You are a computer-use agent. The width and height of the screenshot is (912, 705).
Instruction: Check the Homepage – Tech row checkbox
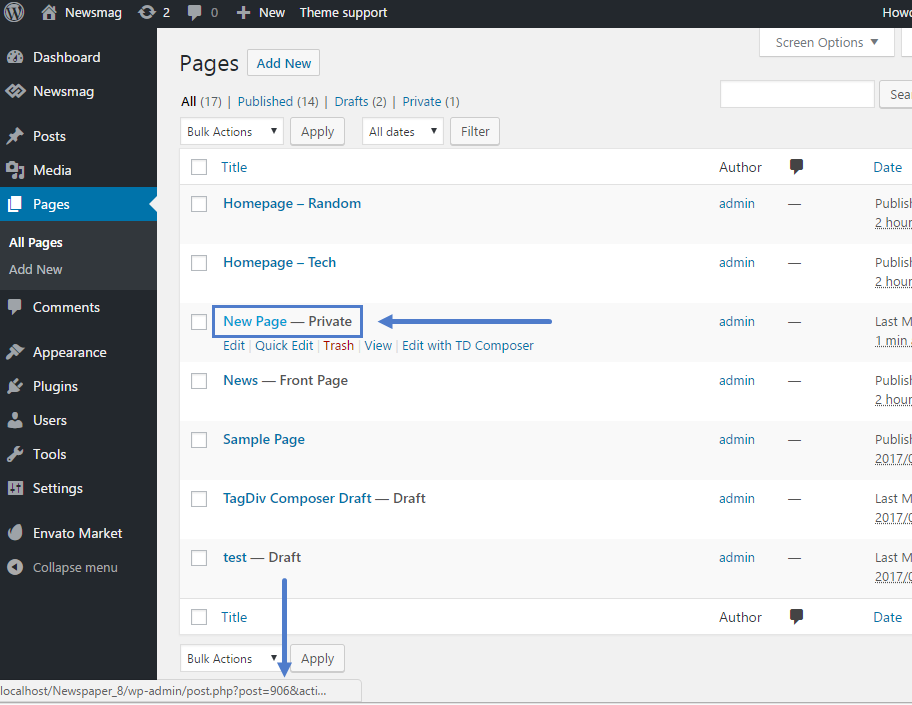point(199,263)
